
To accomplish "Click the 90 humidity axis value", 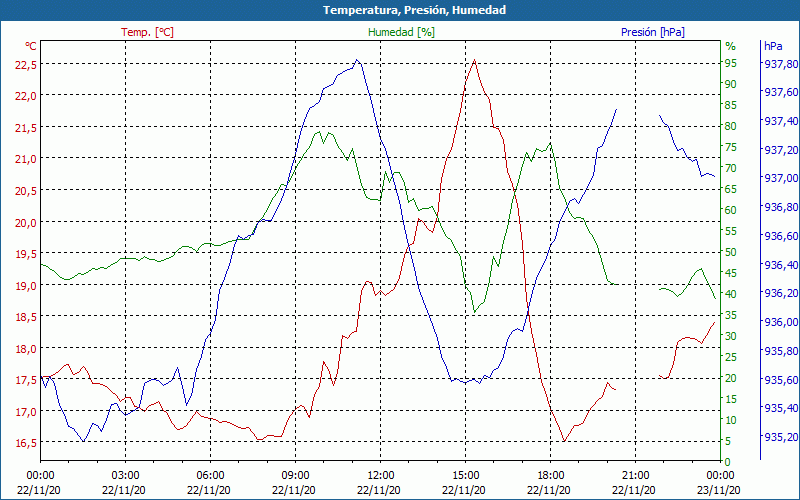I will [731, 84].
